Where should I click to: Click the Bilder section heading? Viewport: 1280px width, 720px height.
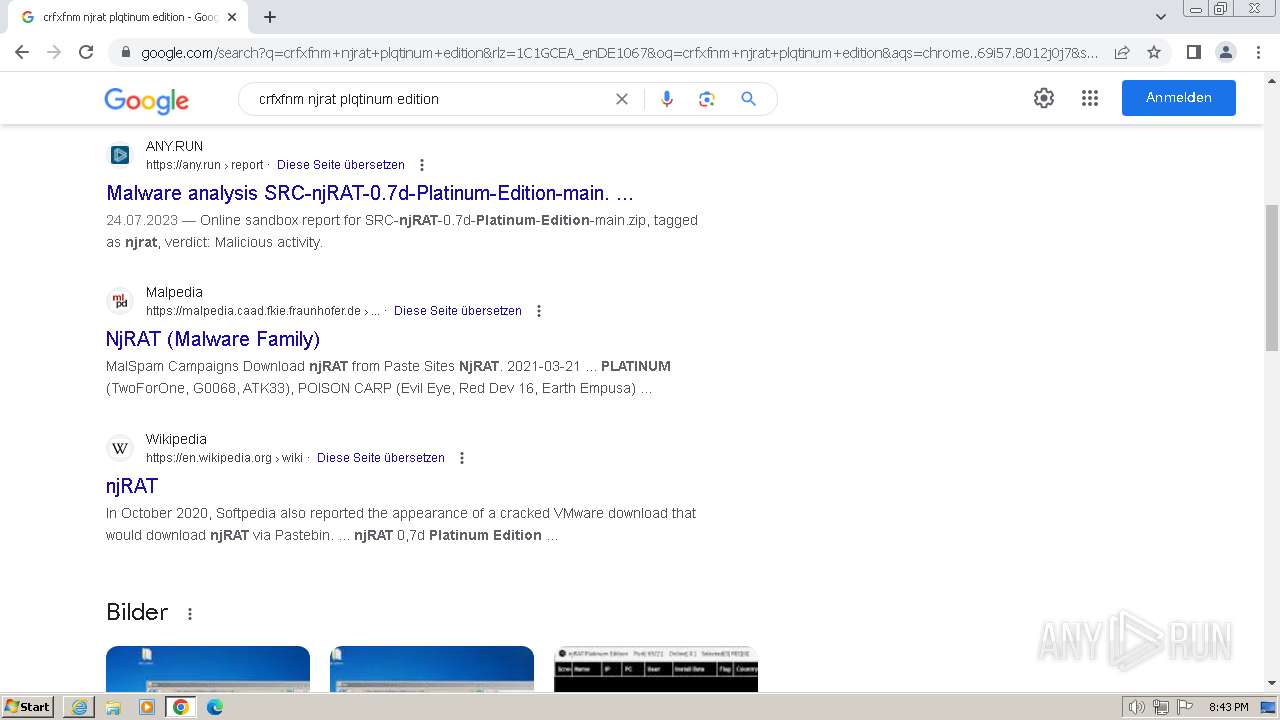[137, 612]
